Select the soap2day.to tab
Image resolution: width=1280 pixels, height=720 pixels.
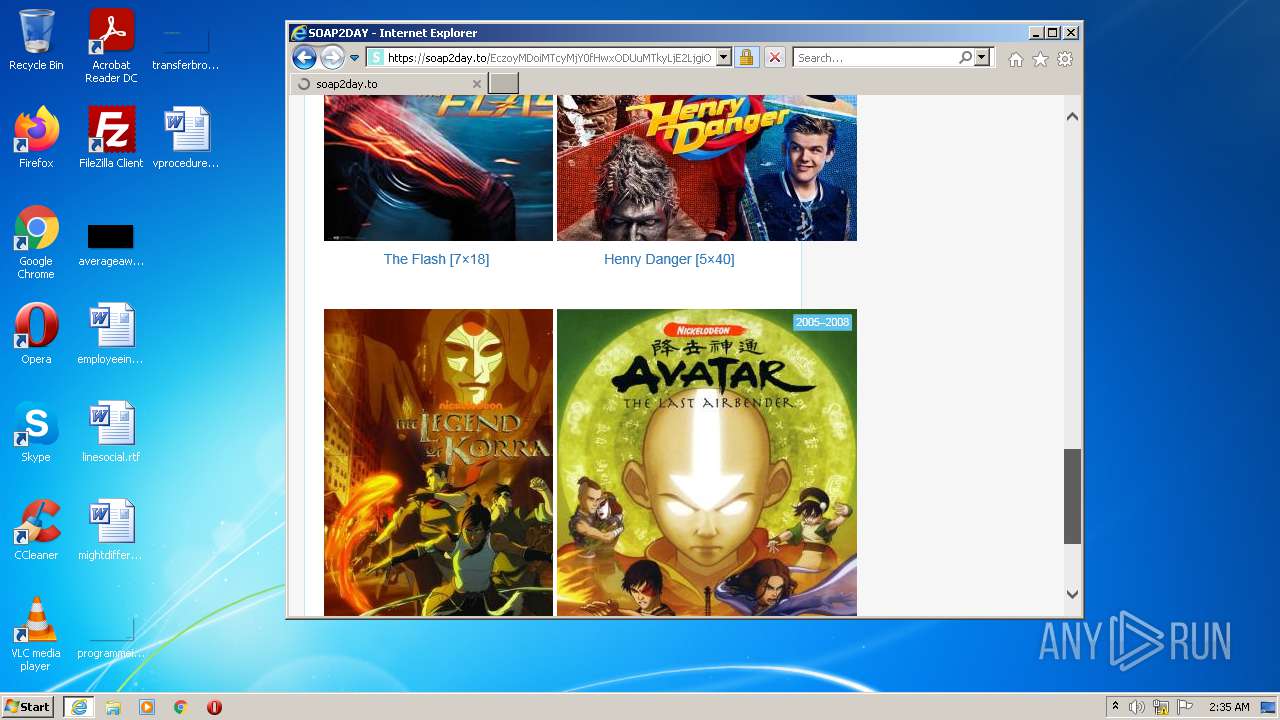click(388, 84)
